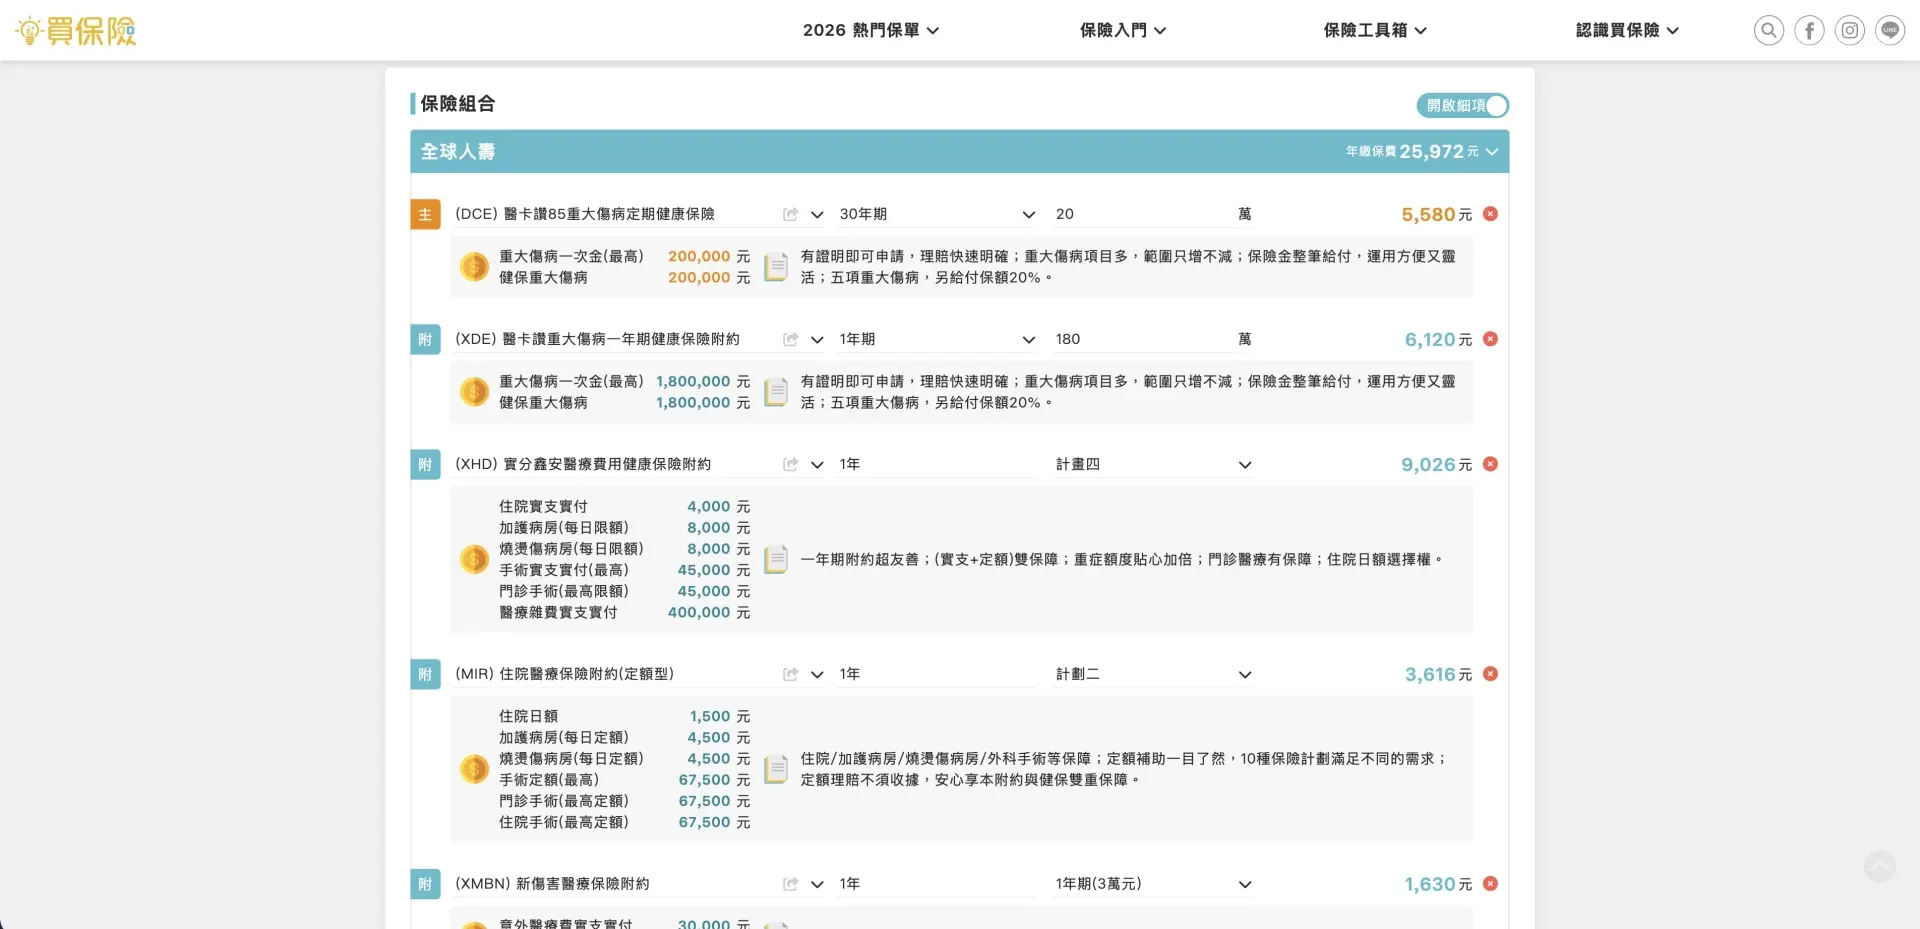Viewport: 1920px width, 929px height.
Task: Open the 1年期 term dropdown for XDE
Action: [937, 339]
